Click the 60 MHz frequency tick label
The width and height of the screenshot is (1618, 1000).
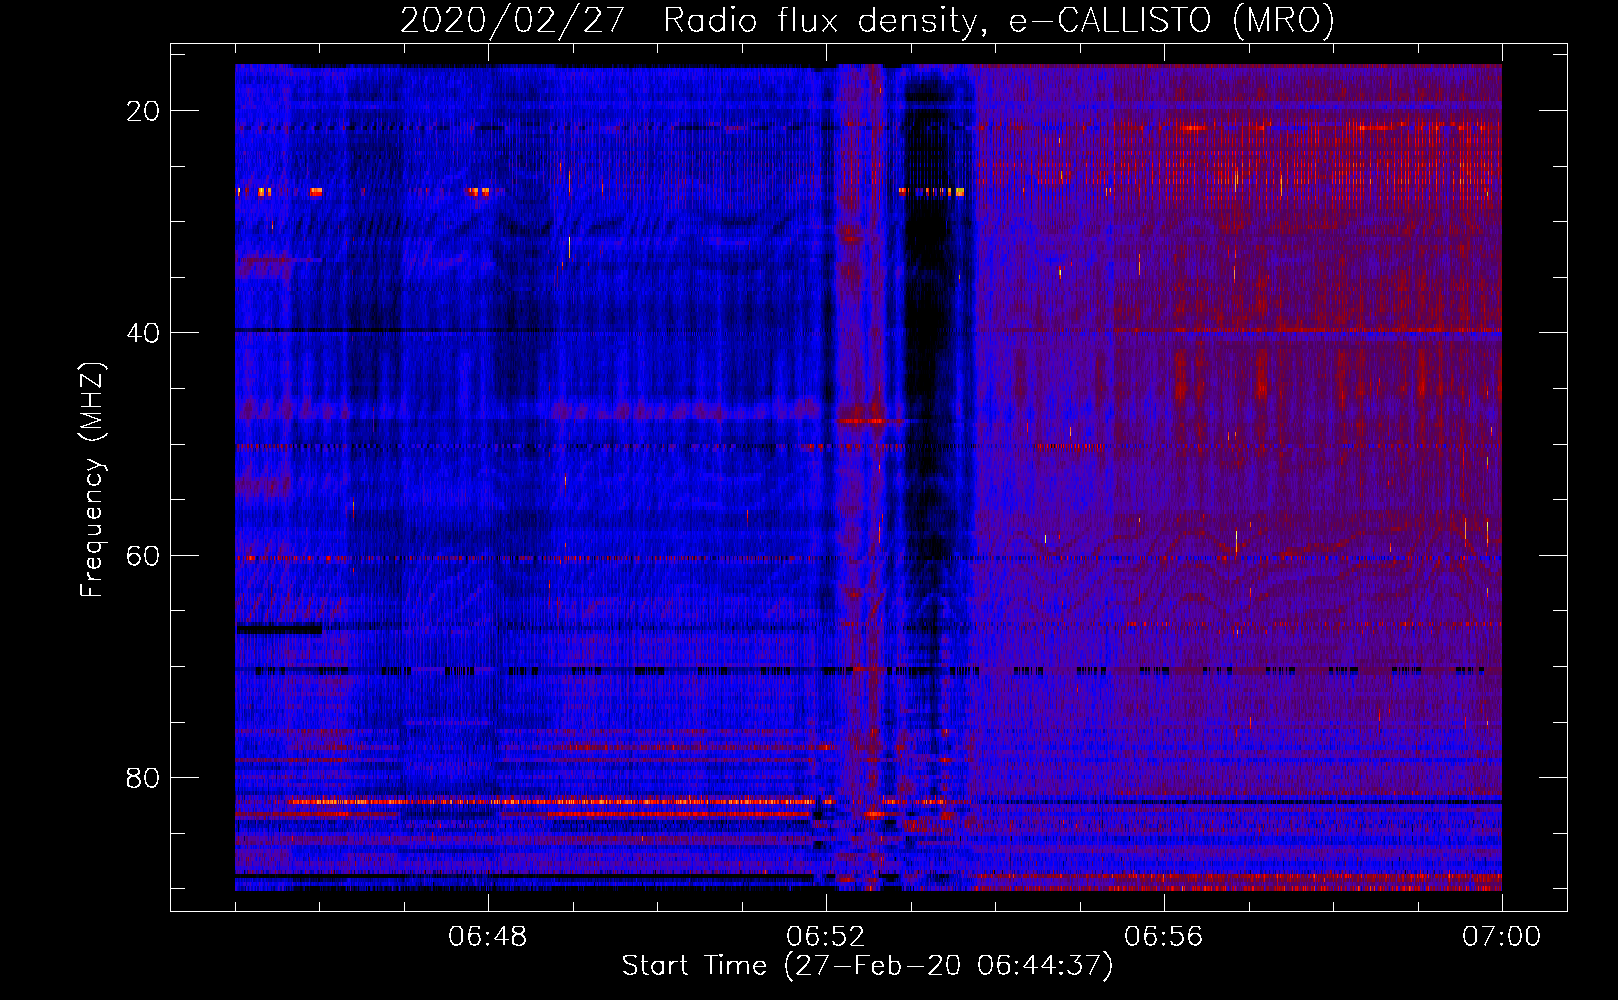[x=143, y=555]
